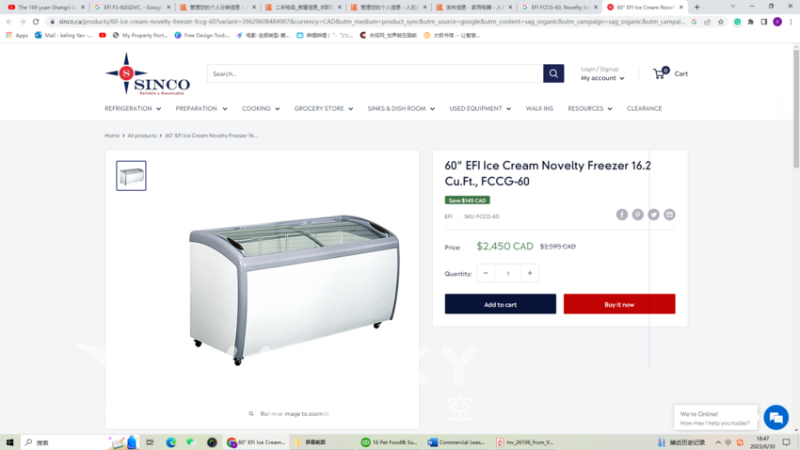Expand the My account dropdown
This screenshot has width=800, height=450.
pyautogui.click(x=602, y=78)
